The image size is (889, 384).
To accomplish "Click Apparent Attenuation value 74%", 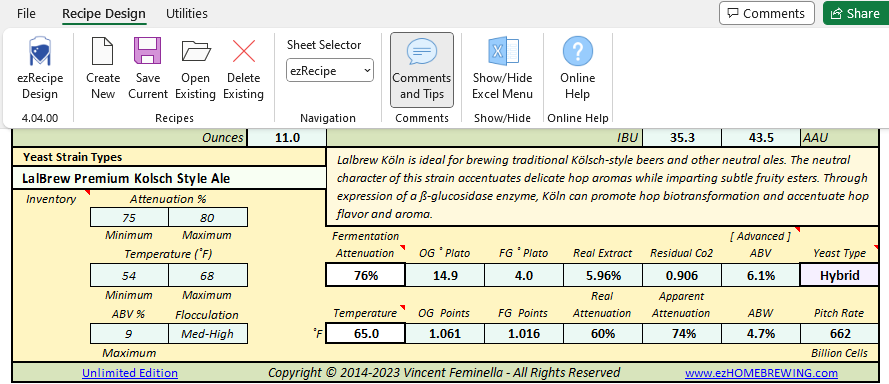I will tap(681, 334).
